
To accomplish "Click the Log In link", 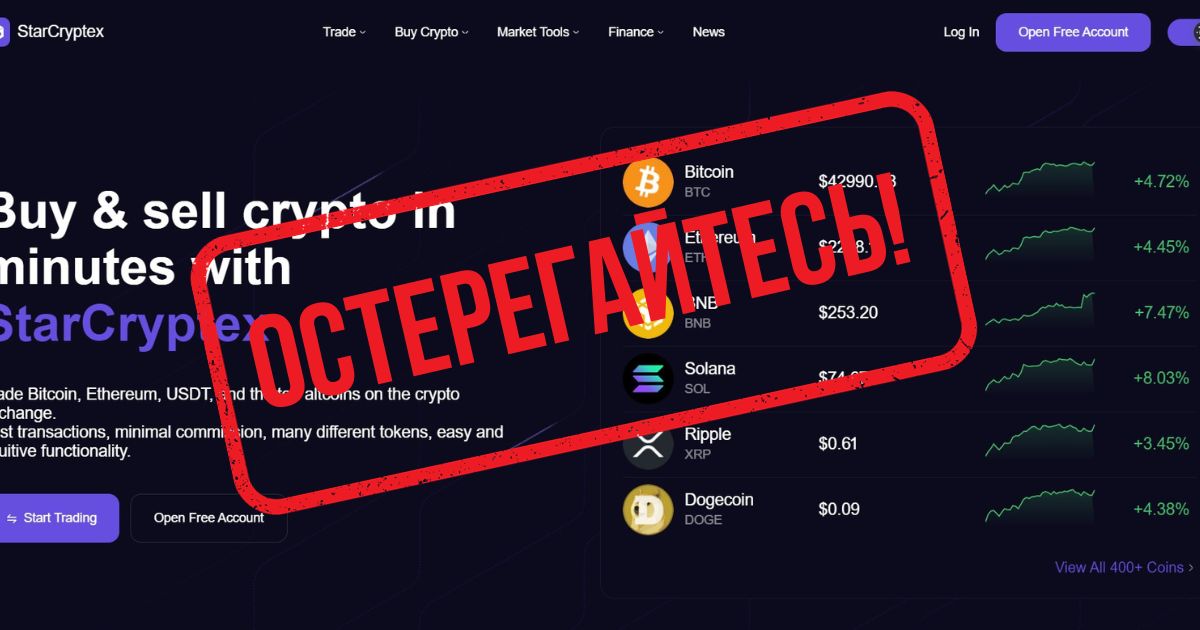I will tap(961, 32).
